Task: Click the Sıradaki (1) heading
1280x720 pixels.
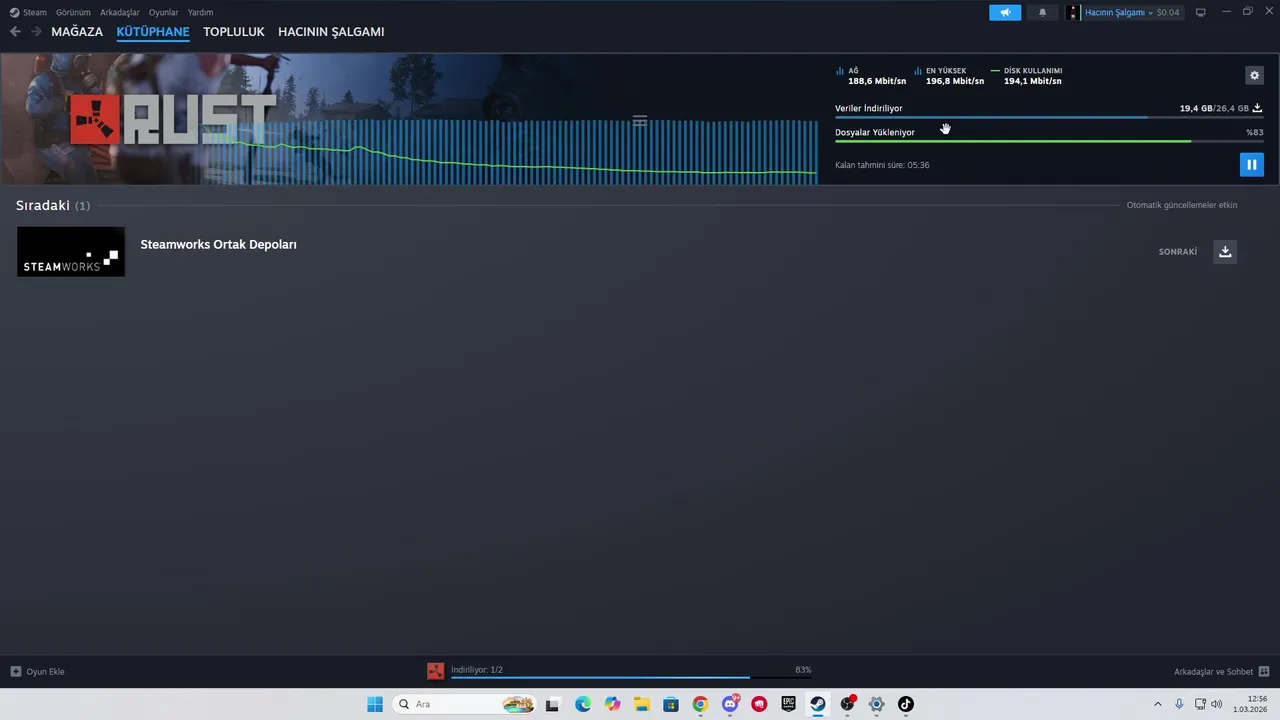Action: [53, 205]
